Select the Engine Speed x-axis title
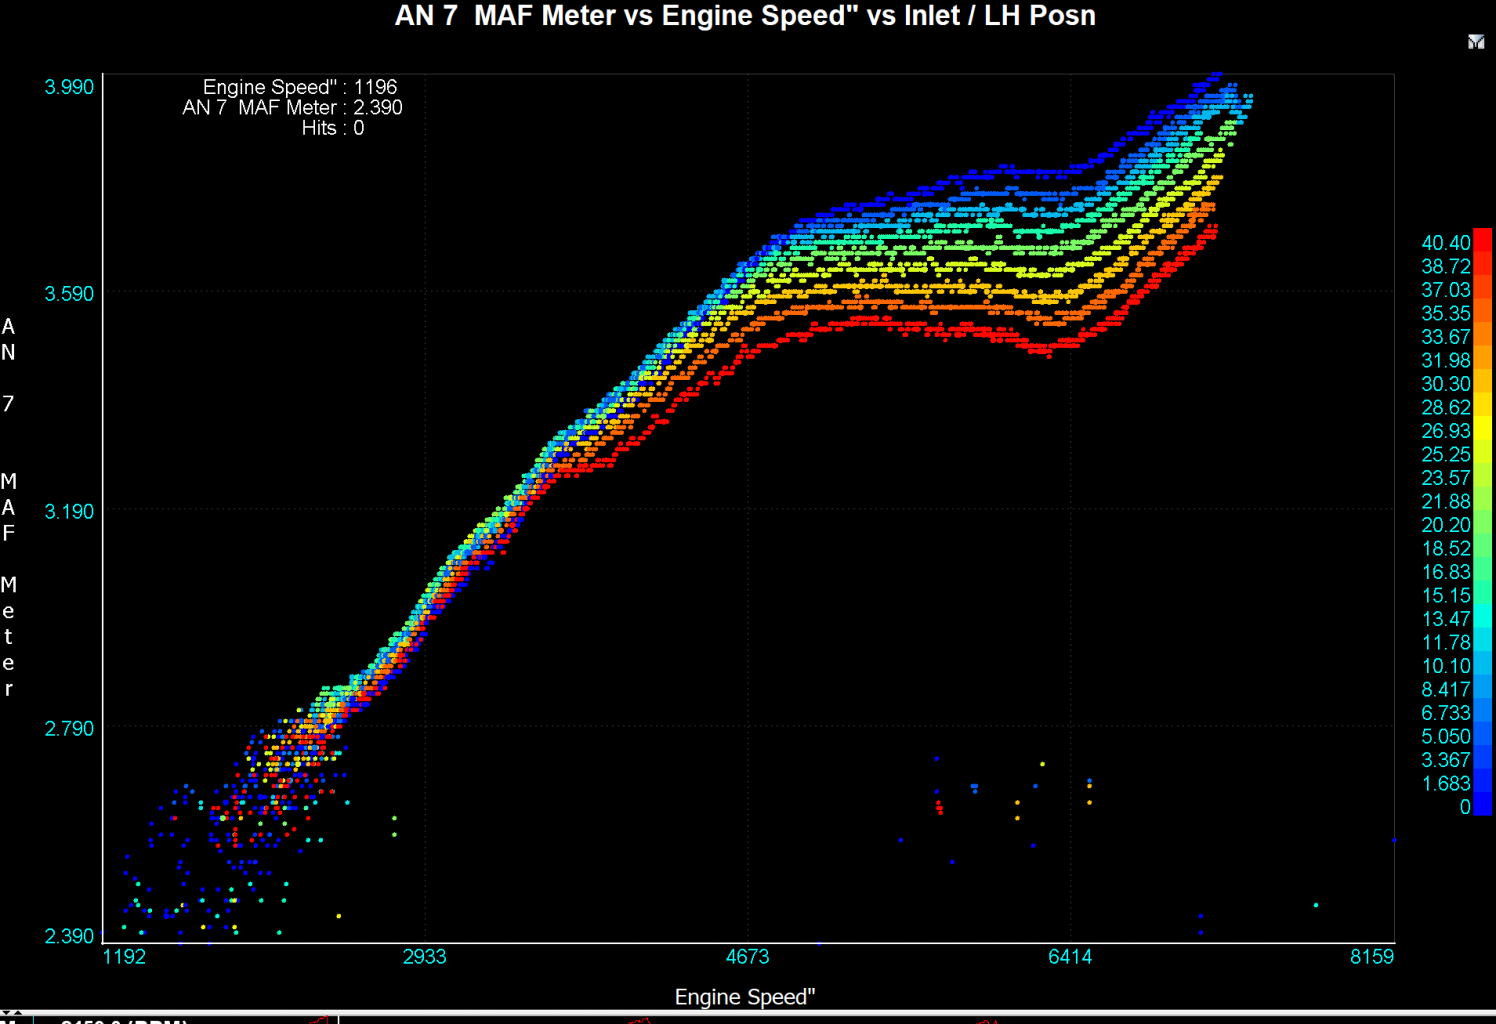The image size is (1496, 1024). (x=745, y=997)
